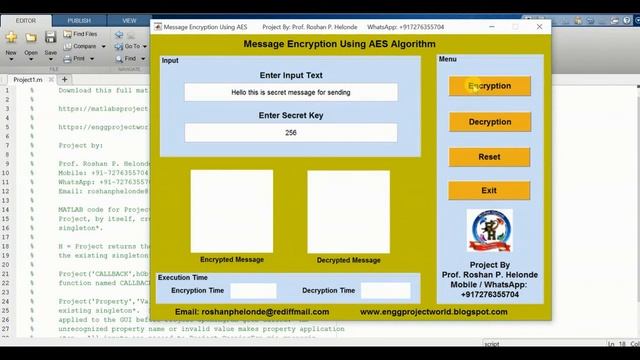Image resolution: width=640 pixels, height=360 pixels.
Task: Click the Enter Input Text field
Action: pos(291,93)
